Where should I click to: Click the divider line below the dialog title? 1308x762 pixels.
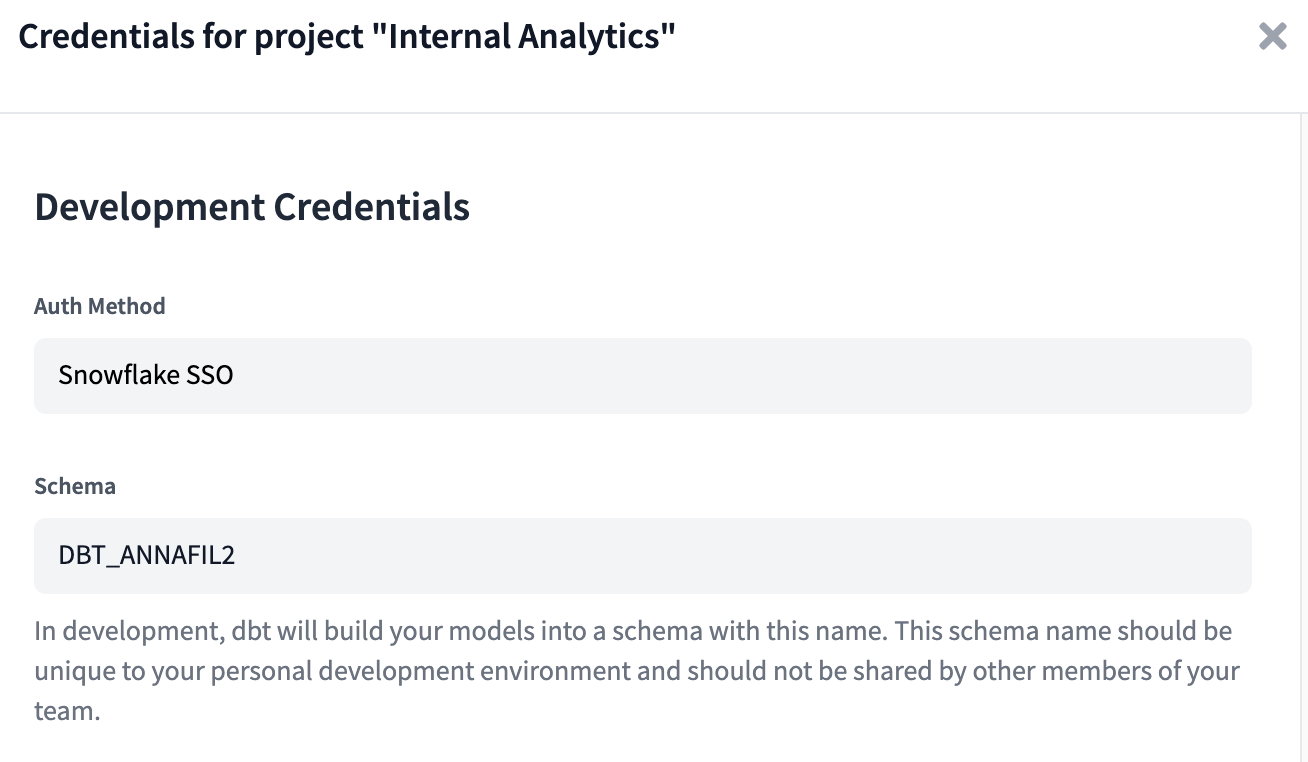point(654,113)
